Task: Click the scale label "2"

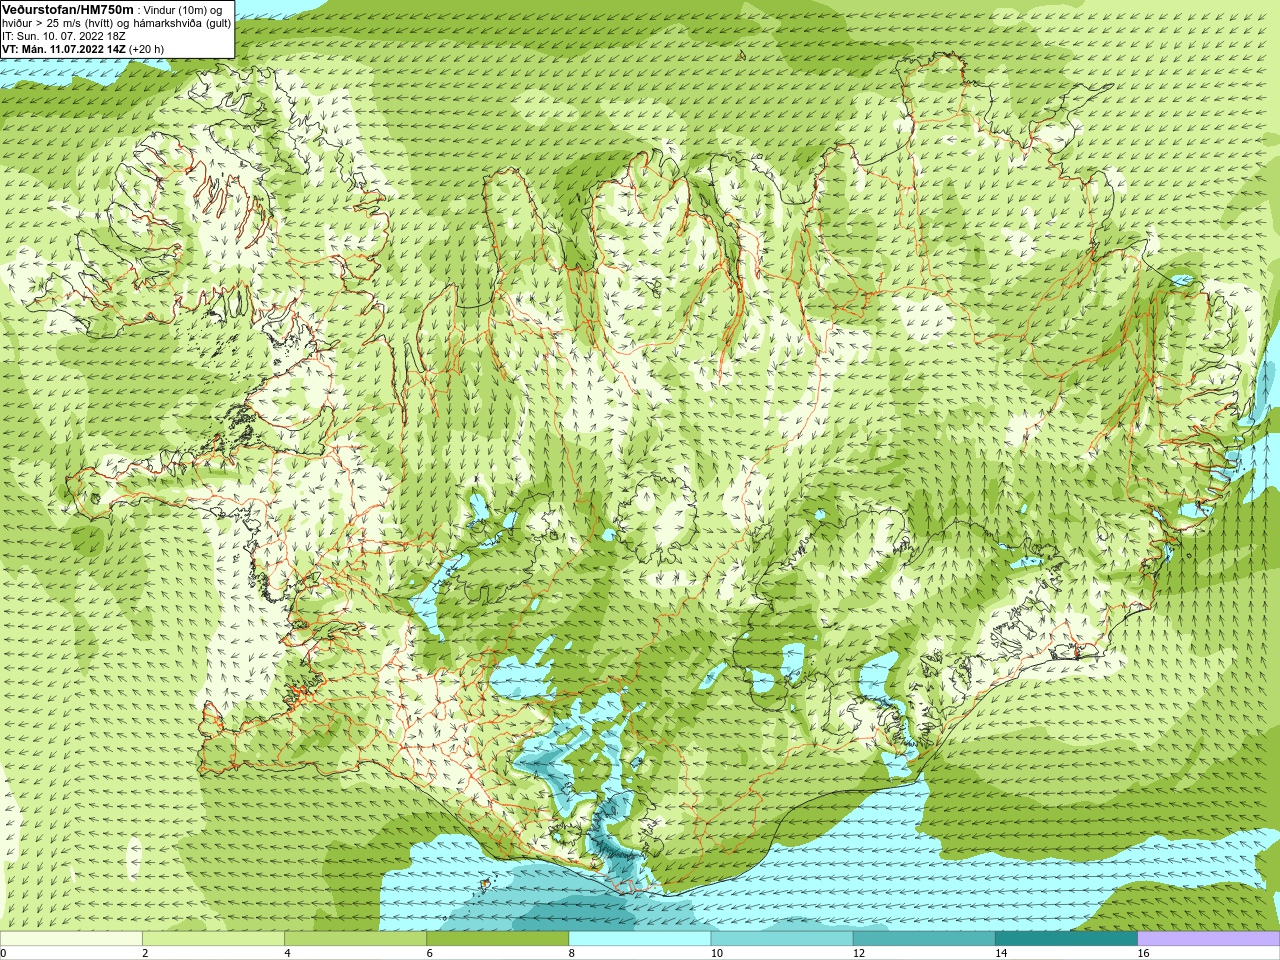Action: coord(145,953)
